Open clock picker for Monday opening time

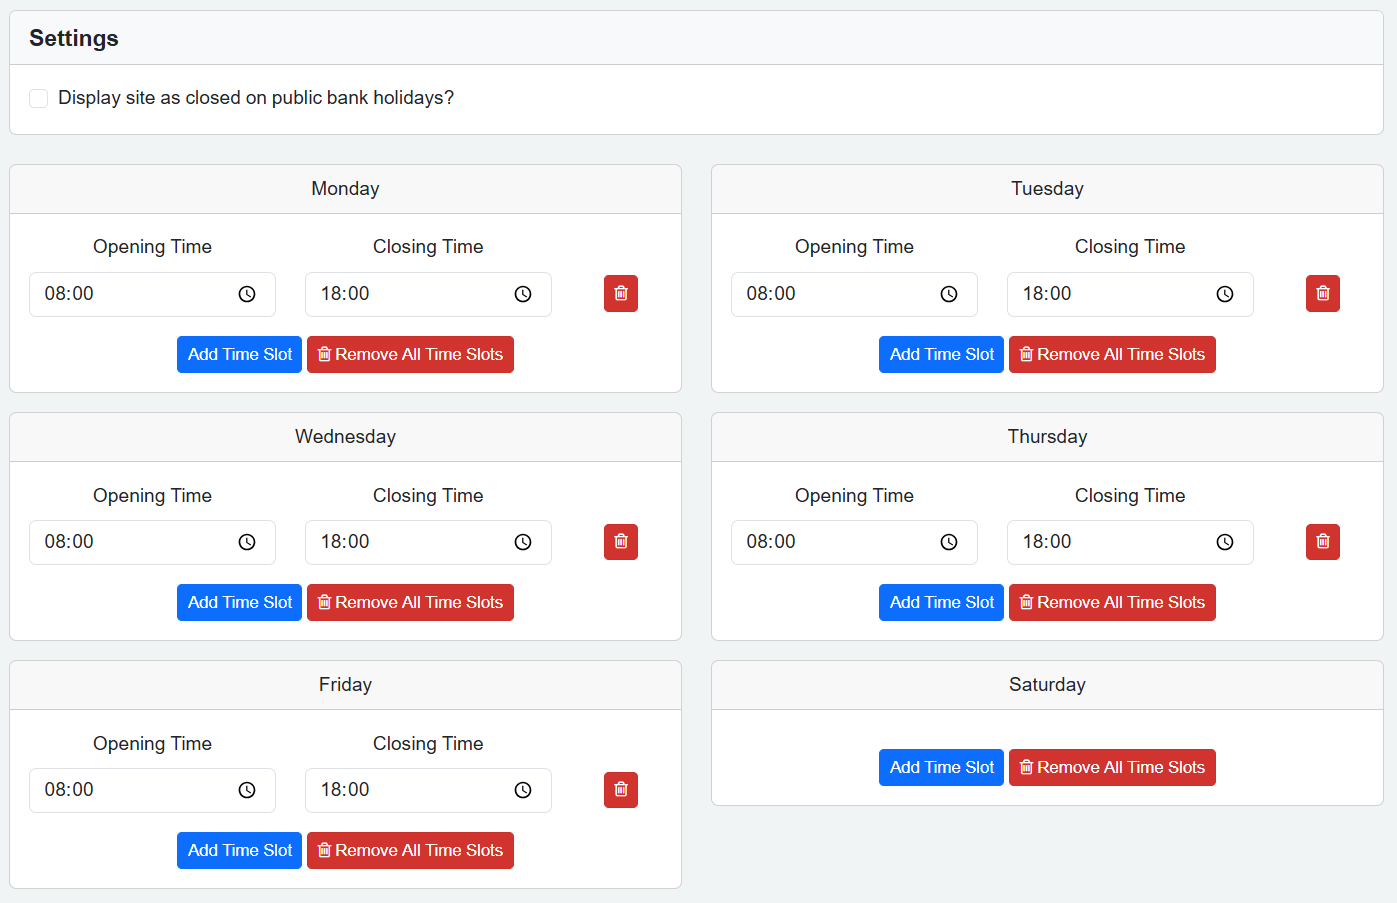[x=247, y=294]
